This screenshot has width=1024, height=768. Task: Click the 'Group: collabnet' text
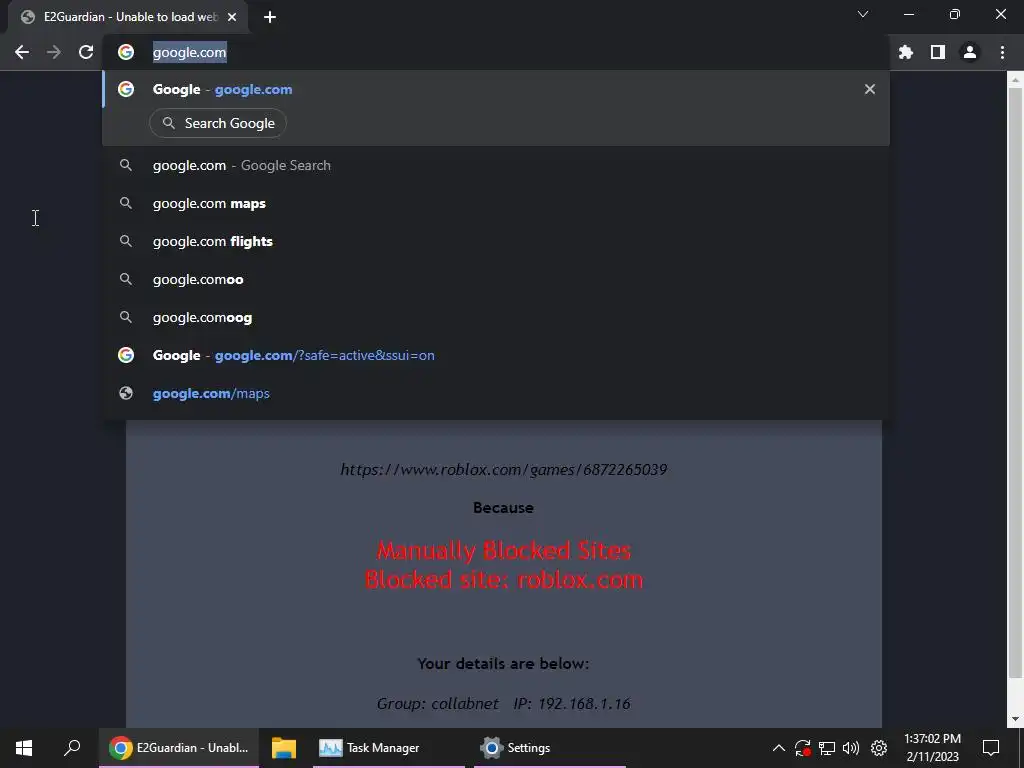click(x=438, y=703)
